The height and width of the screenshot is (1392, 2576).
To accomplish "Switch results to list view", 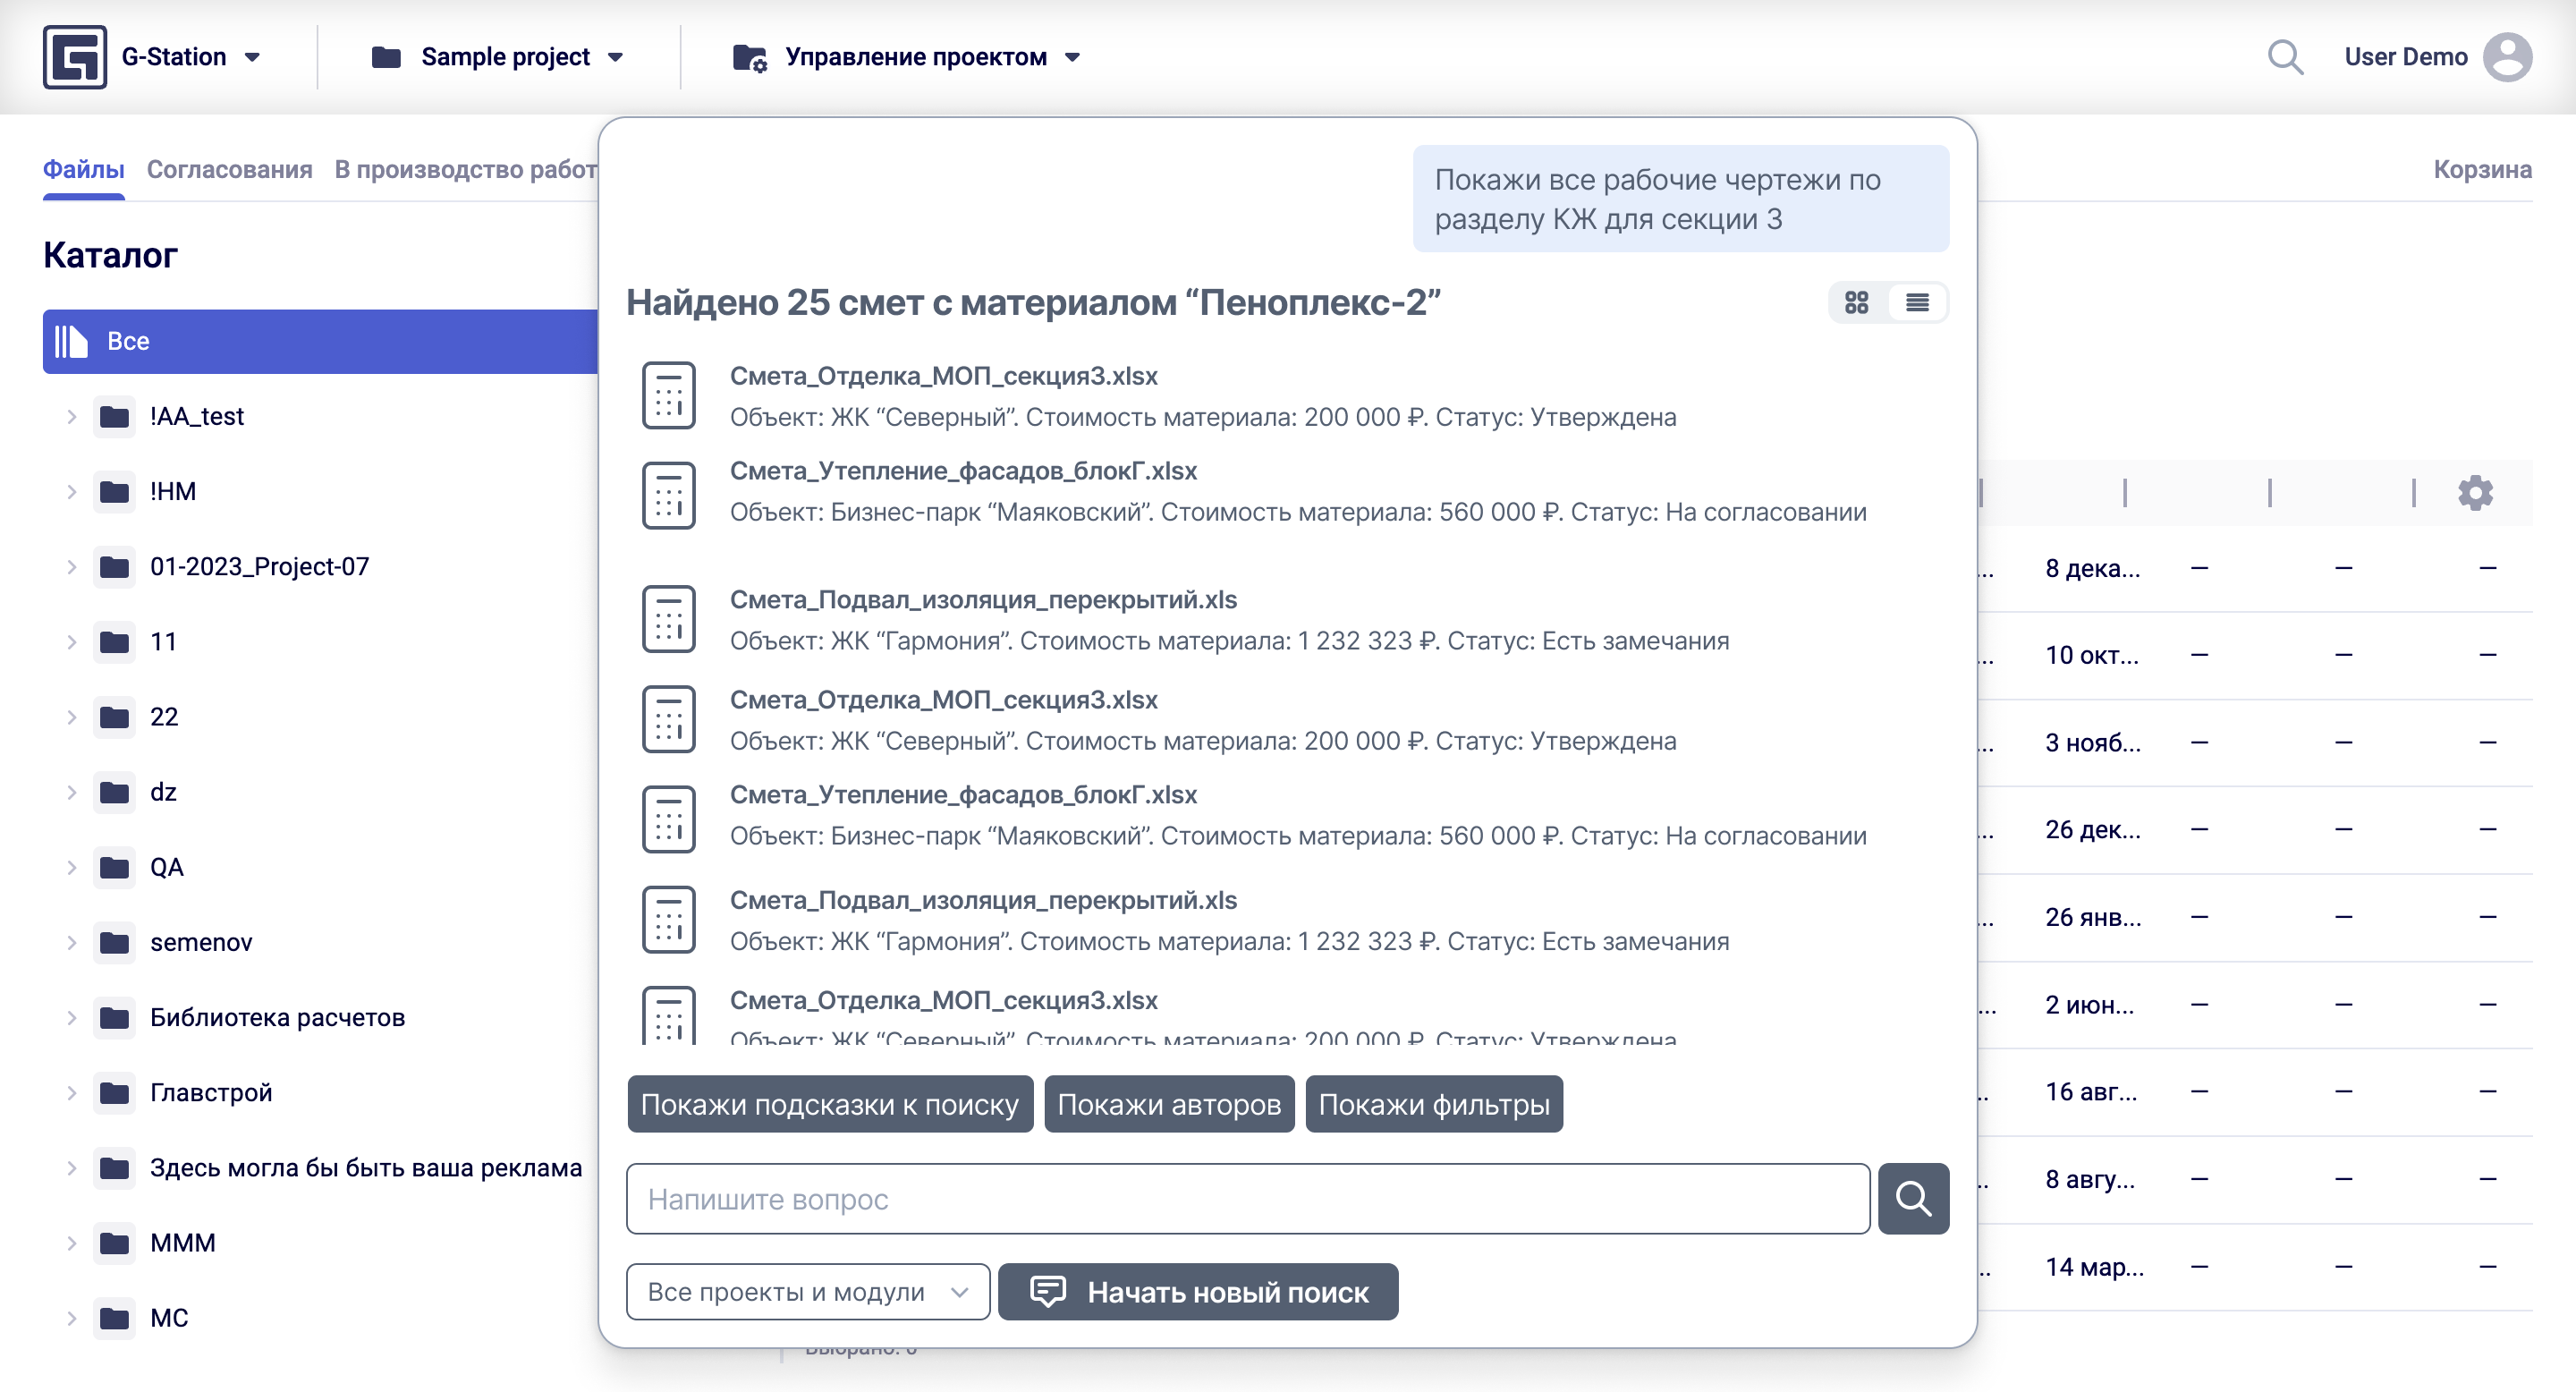I will pyautogui.click(x=1917, y=303).
